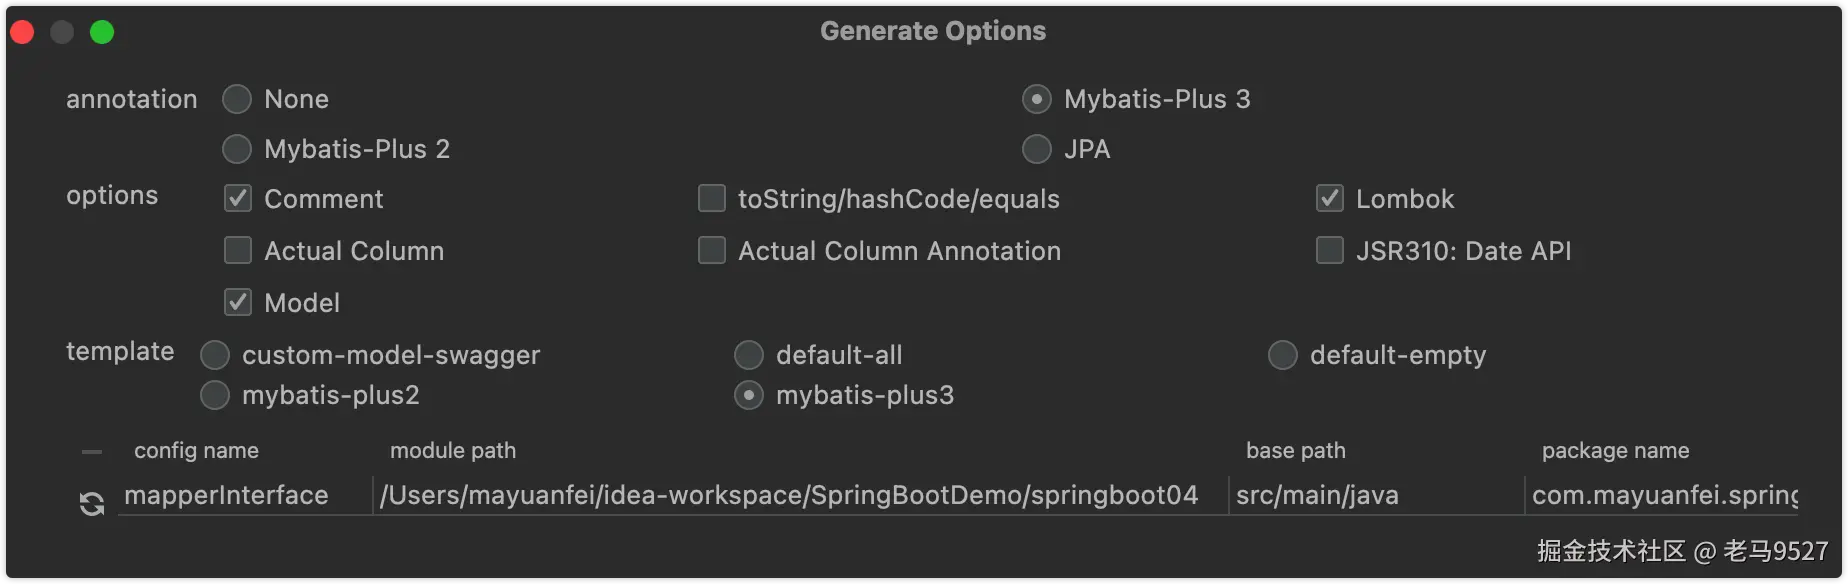Screen dimensions: 1848x584
Task: Select Mybatis-Plus 2 annotation
Action: click(237, 149)
